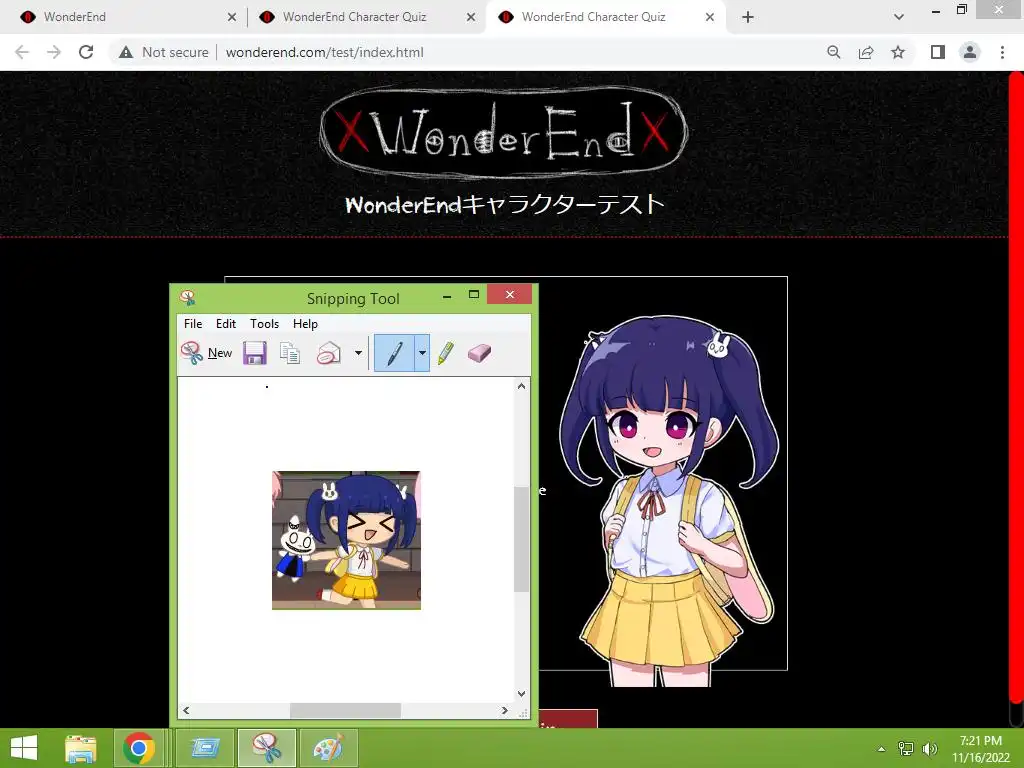Open Paint from the taskbar
Viewport: 1024px width, 768px height.
[x=328, y=748]
